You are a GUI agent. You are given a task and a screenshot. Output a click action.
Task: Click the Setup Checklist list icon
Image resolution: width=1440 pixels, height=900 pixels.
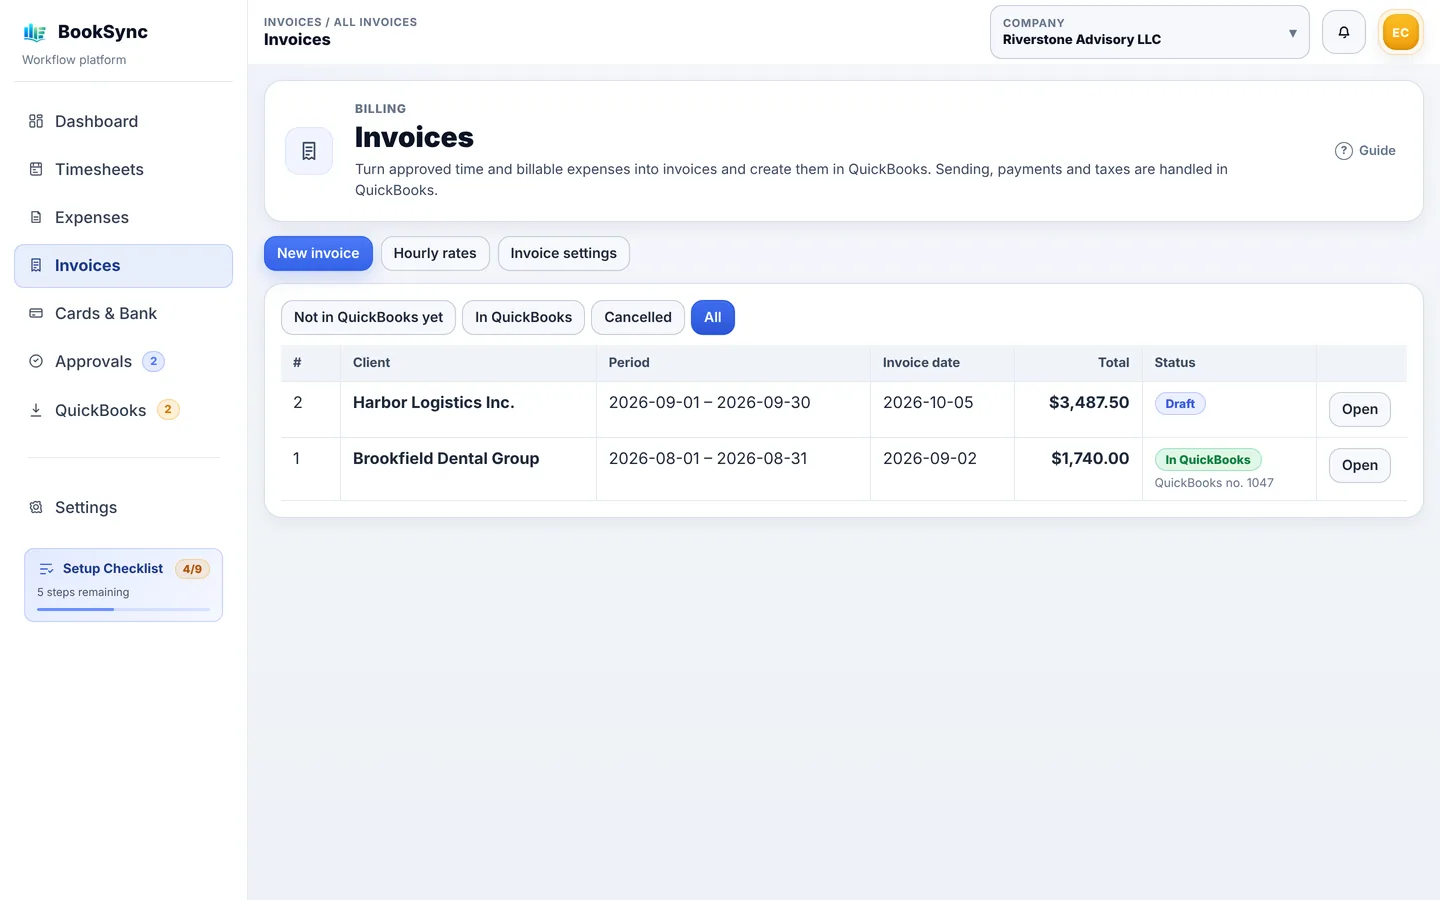pyautogui.click(x=46, y=569)
